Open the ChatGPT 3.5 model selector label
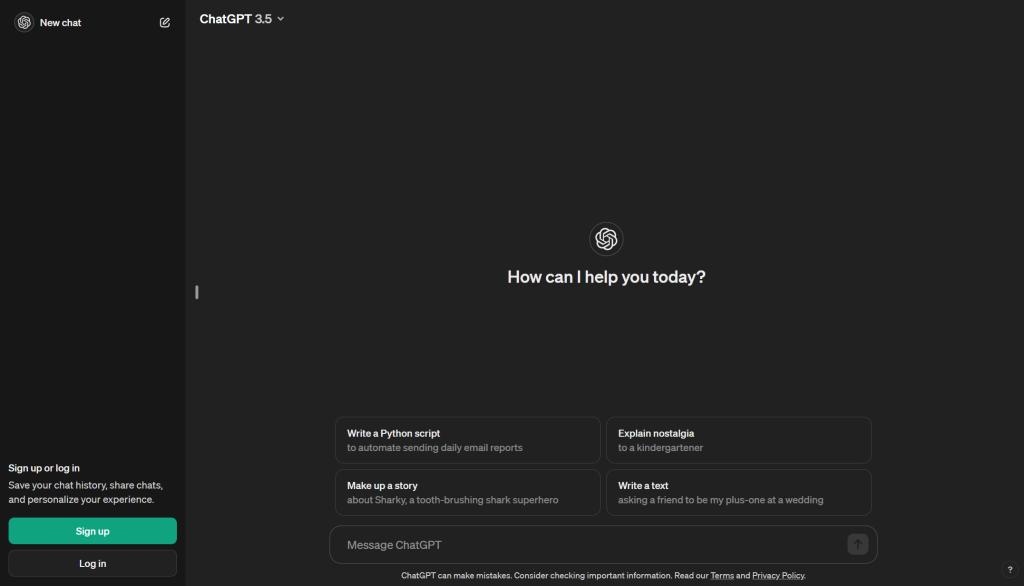Viewport: 1024px width, 586px height. (x=235, y=19)
